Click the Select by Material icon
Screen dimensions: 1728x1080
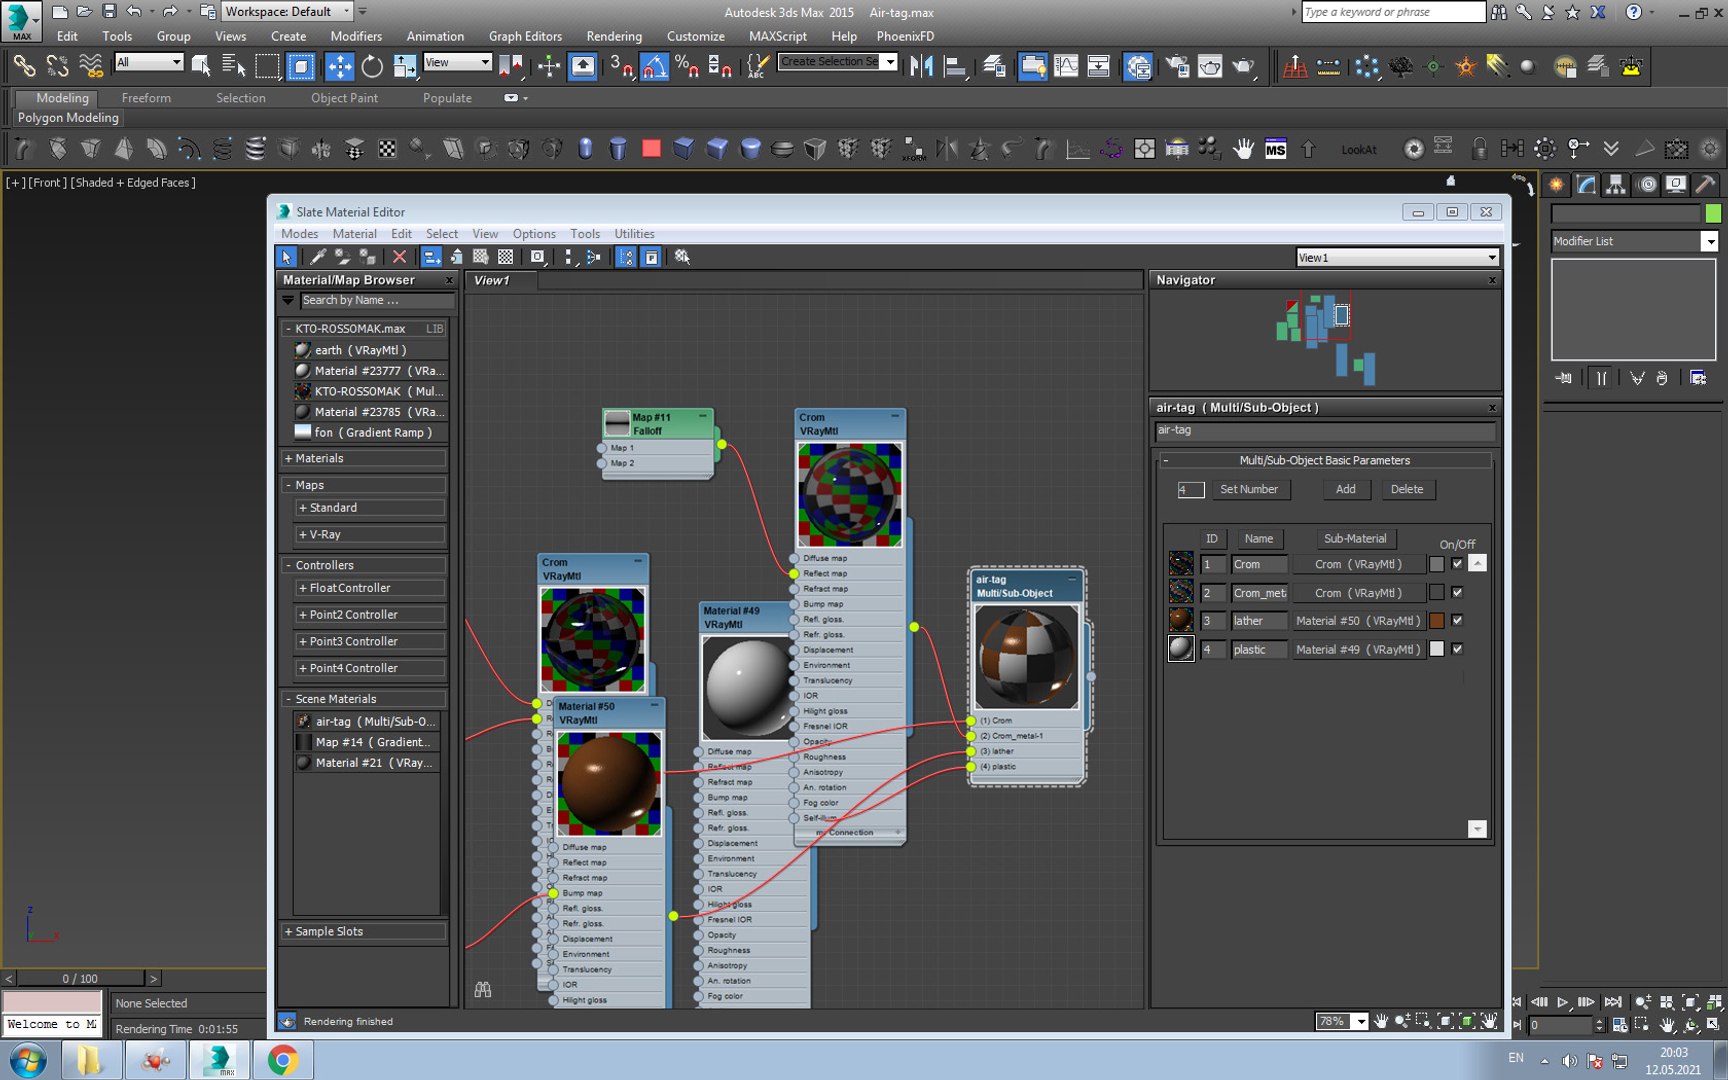click(682, 257)
